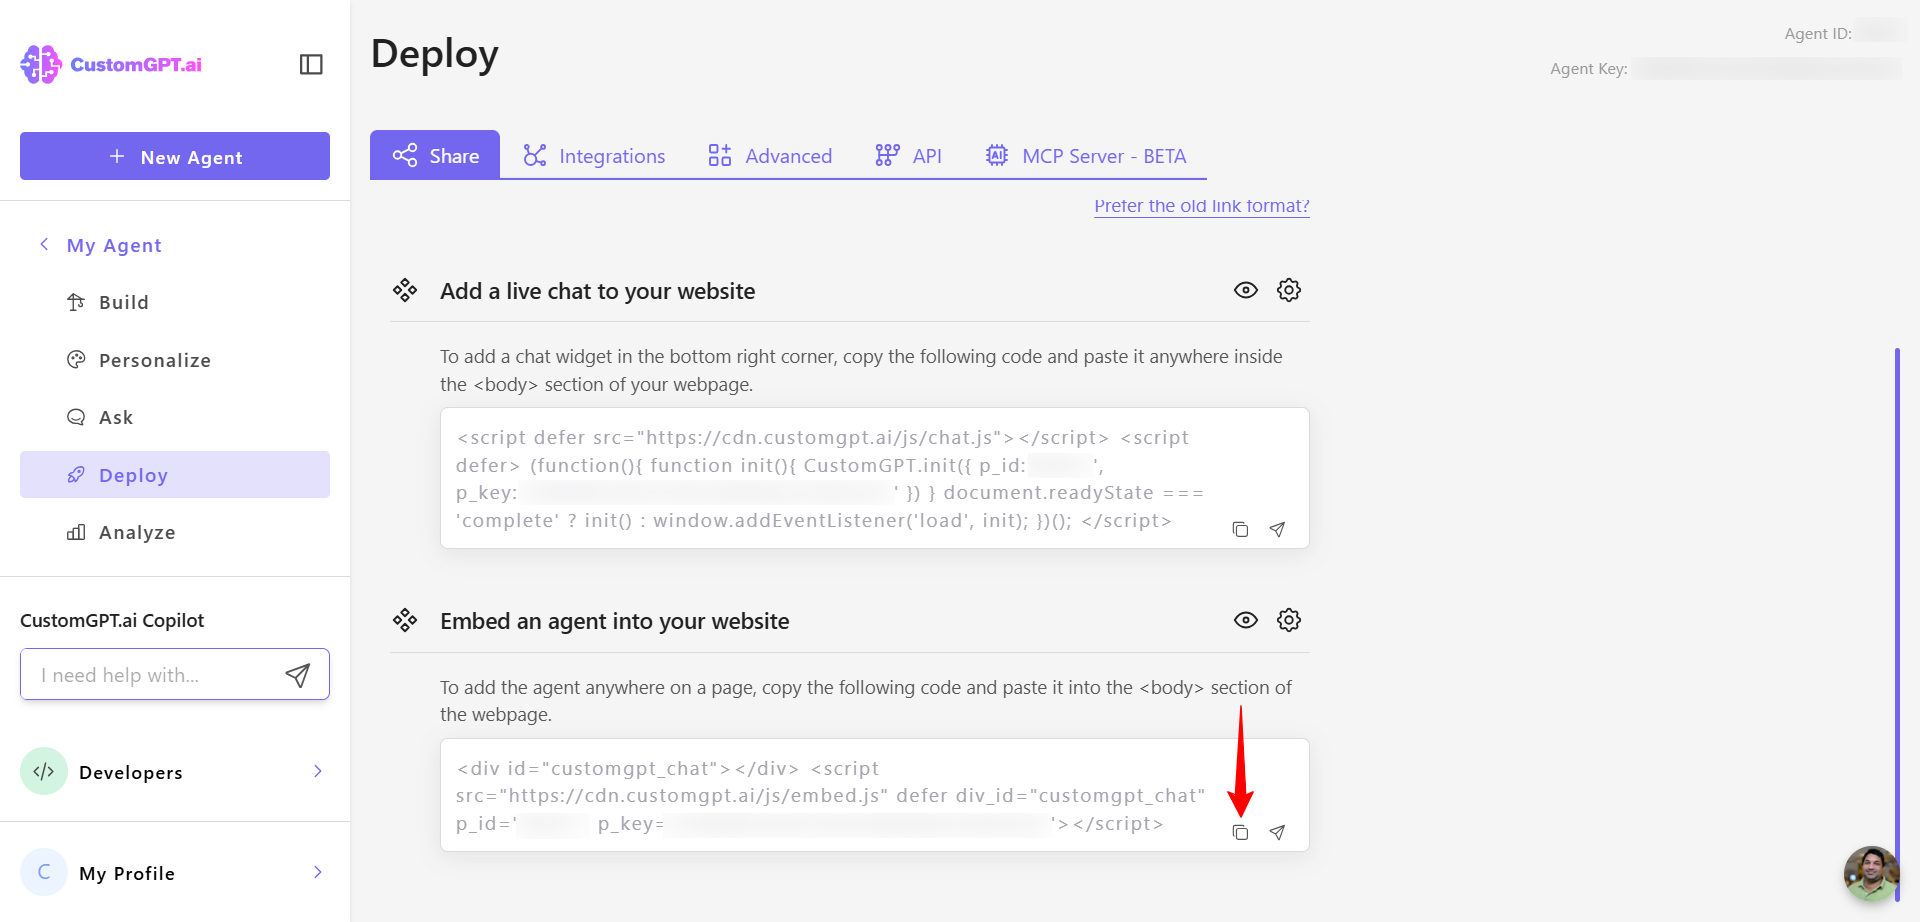The image size is (1920, 922).
Task: Click the embed agent code snippet box
Action: click(875, 795)
